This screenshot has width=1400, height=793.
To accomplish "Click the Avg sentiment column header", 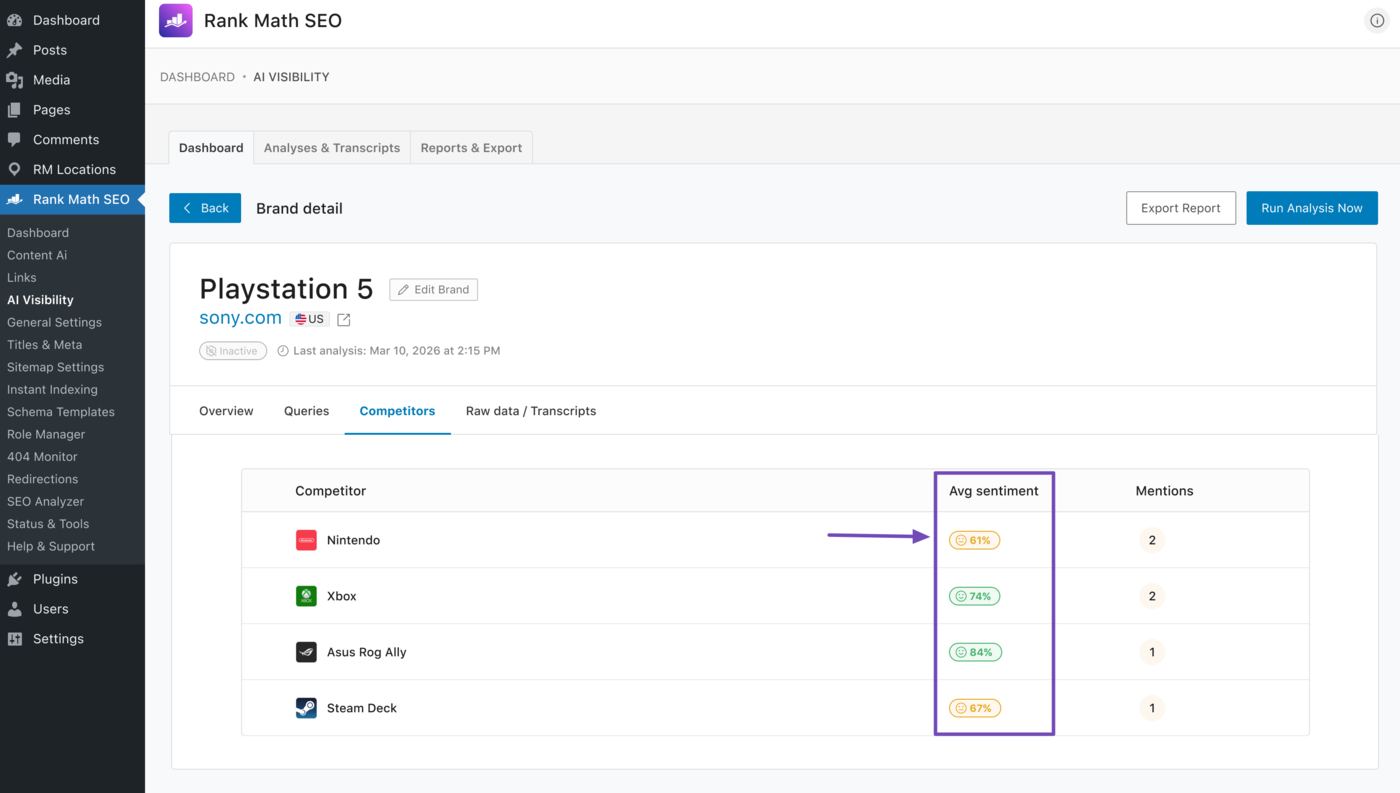I will click(994, 491).
